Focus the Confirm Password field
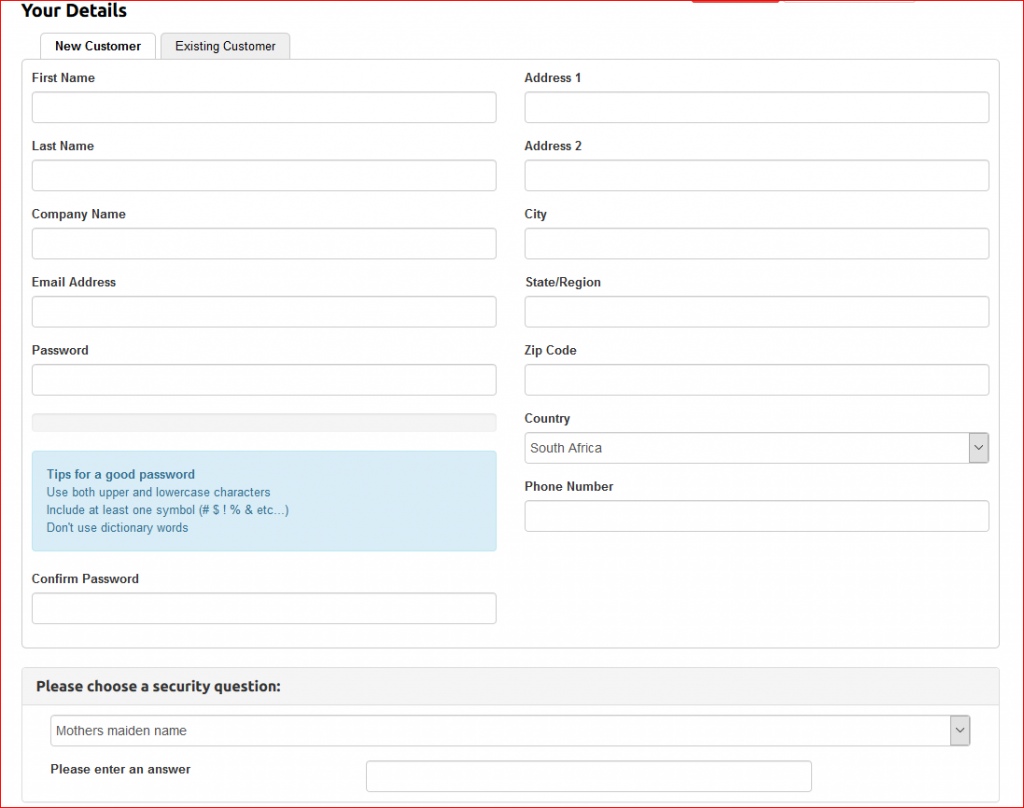 264,608
